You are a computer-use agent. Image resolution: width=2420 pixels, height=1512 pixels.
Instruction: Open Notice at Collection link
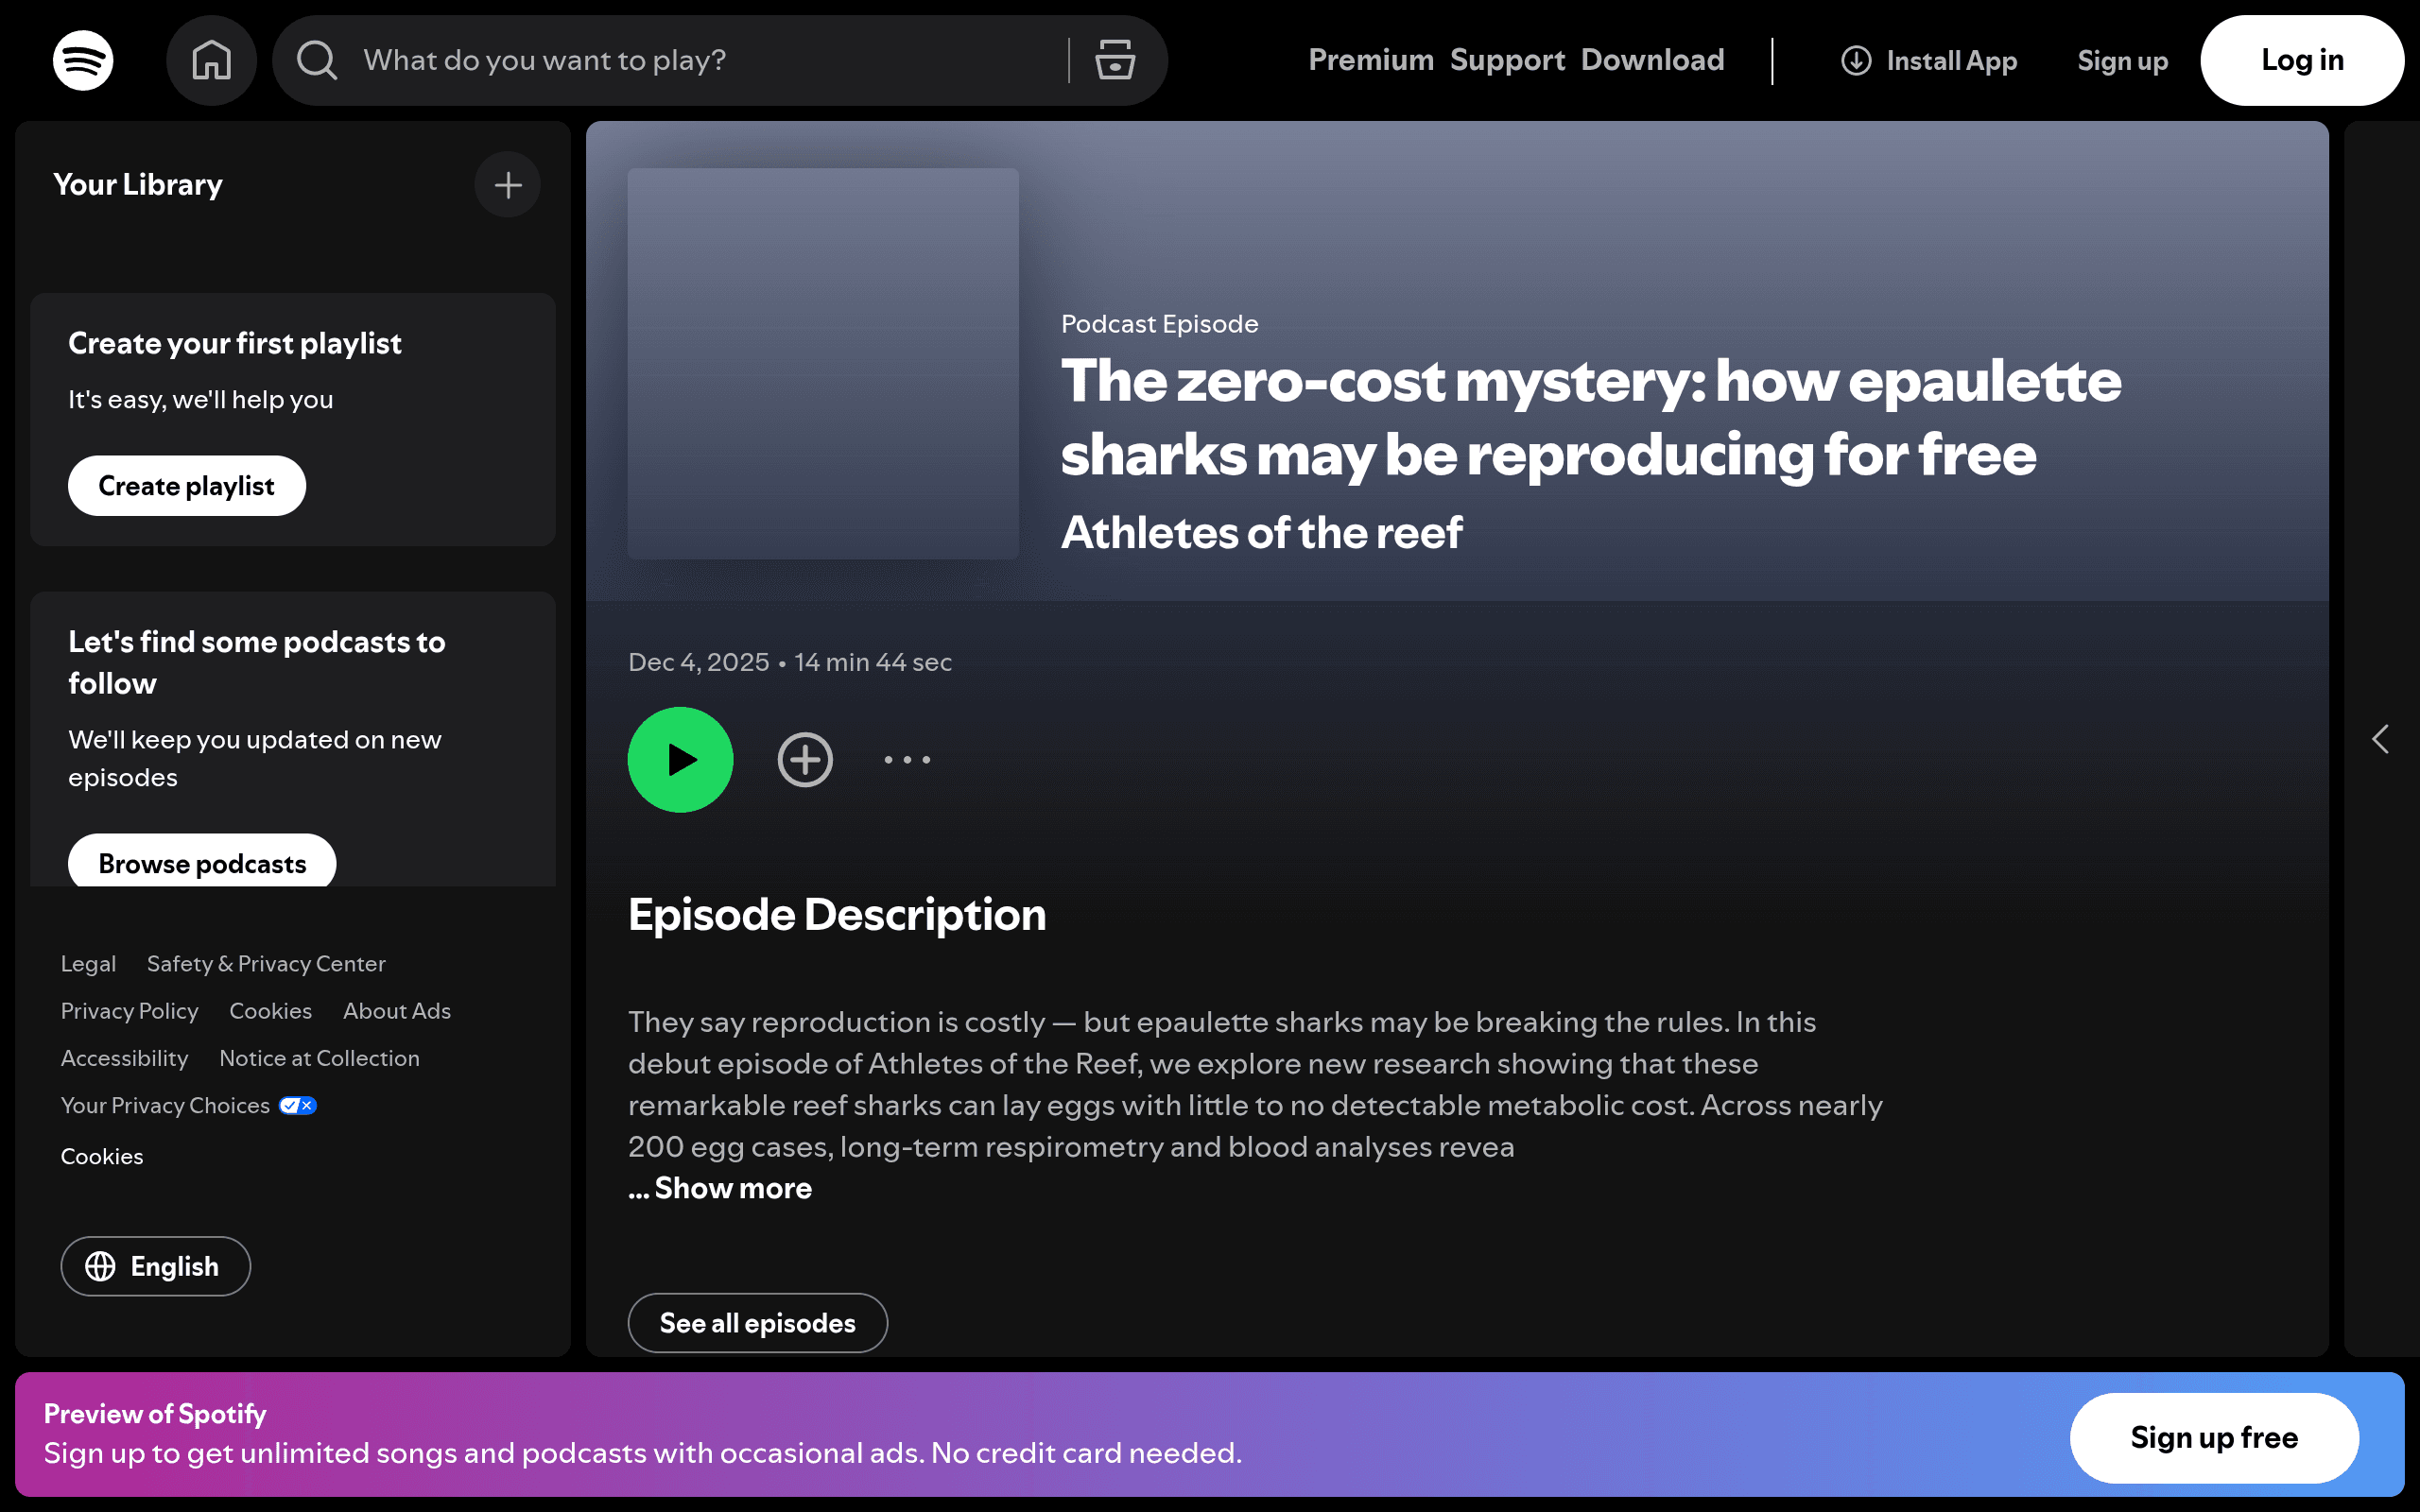click(x=319, y=1058)
